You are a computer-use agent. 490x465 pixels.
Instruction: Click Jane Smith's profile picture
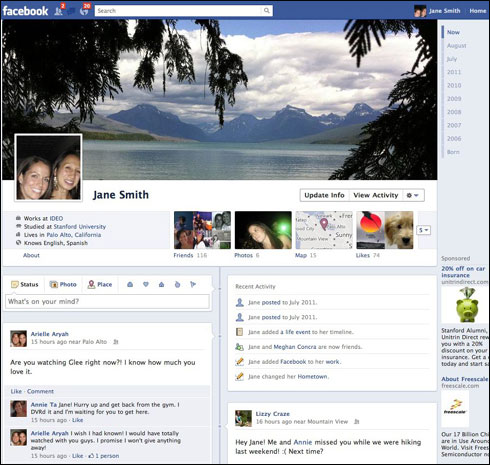coord(48,168)
